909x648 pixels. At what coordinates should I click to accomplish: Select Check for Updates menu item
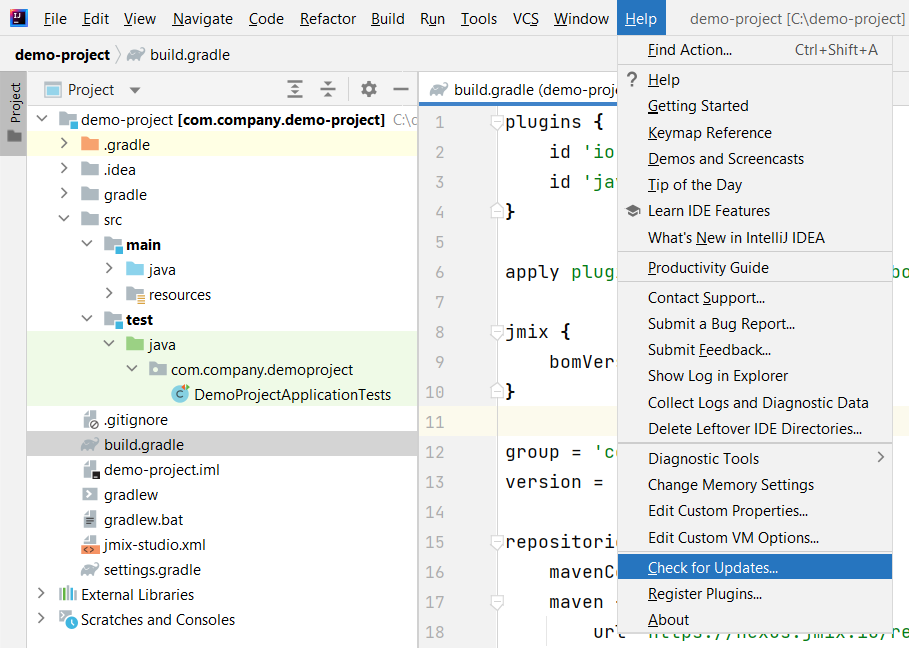click(x=712, y=568)
